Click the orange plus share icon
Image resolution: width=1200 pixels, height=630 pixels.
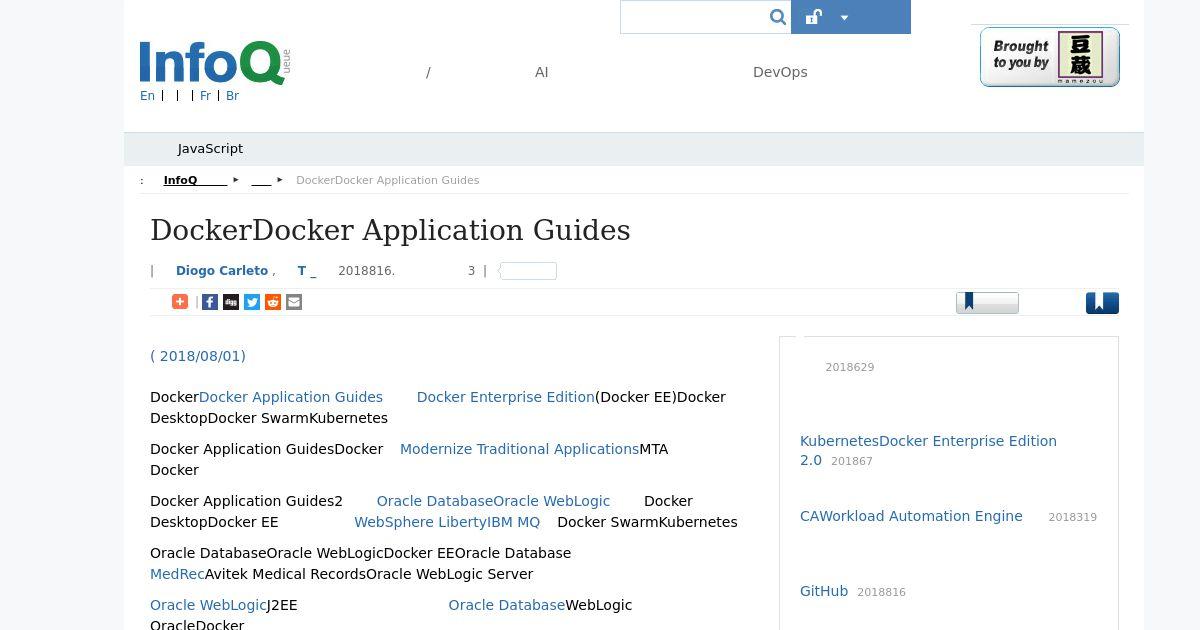pos(180,302)
